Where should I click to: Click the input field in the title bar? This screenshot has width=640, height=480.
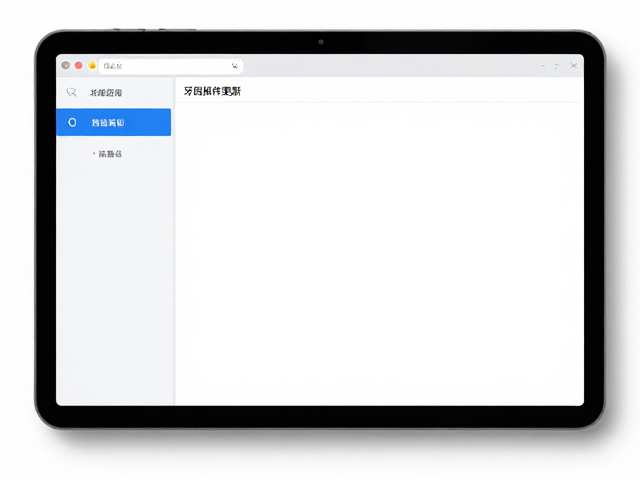(171, 66)
